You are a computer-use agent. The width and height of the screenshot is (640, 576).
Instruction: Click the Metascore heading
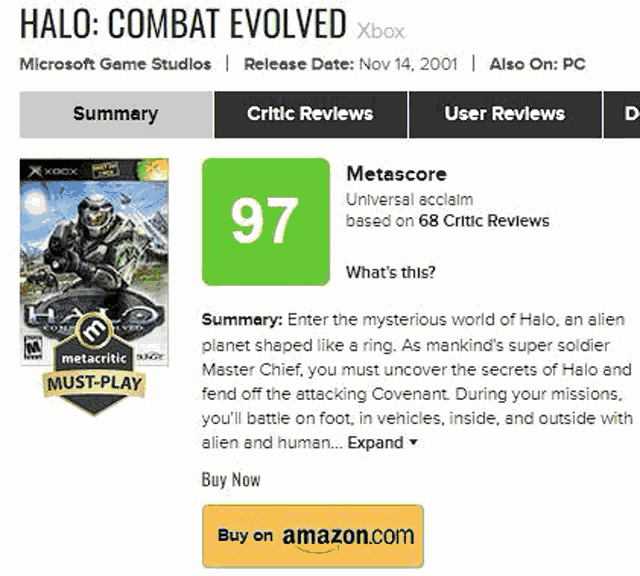[396, 174]
